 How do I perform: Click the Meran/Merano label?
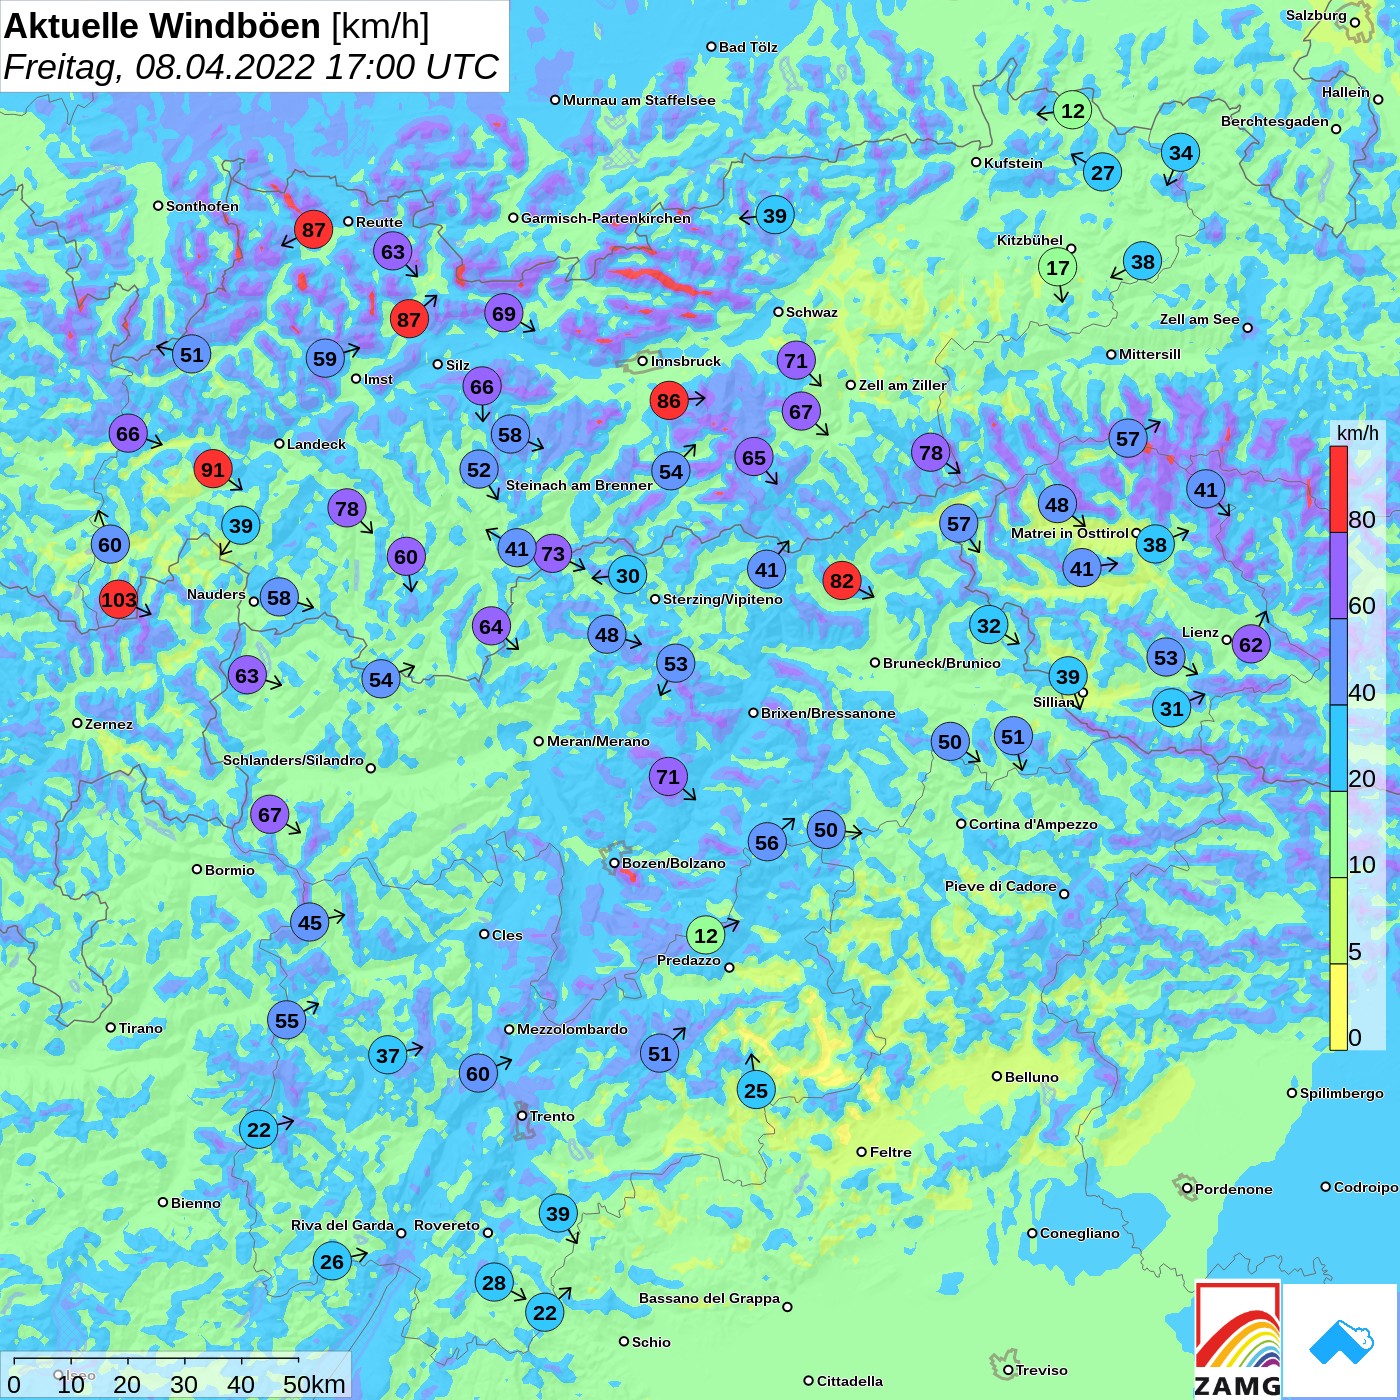click(598, 741)
